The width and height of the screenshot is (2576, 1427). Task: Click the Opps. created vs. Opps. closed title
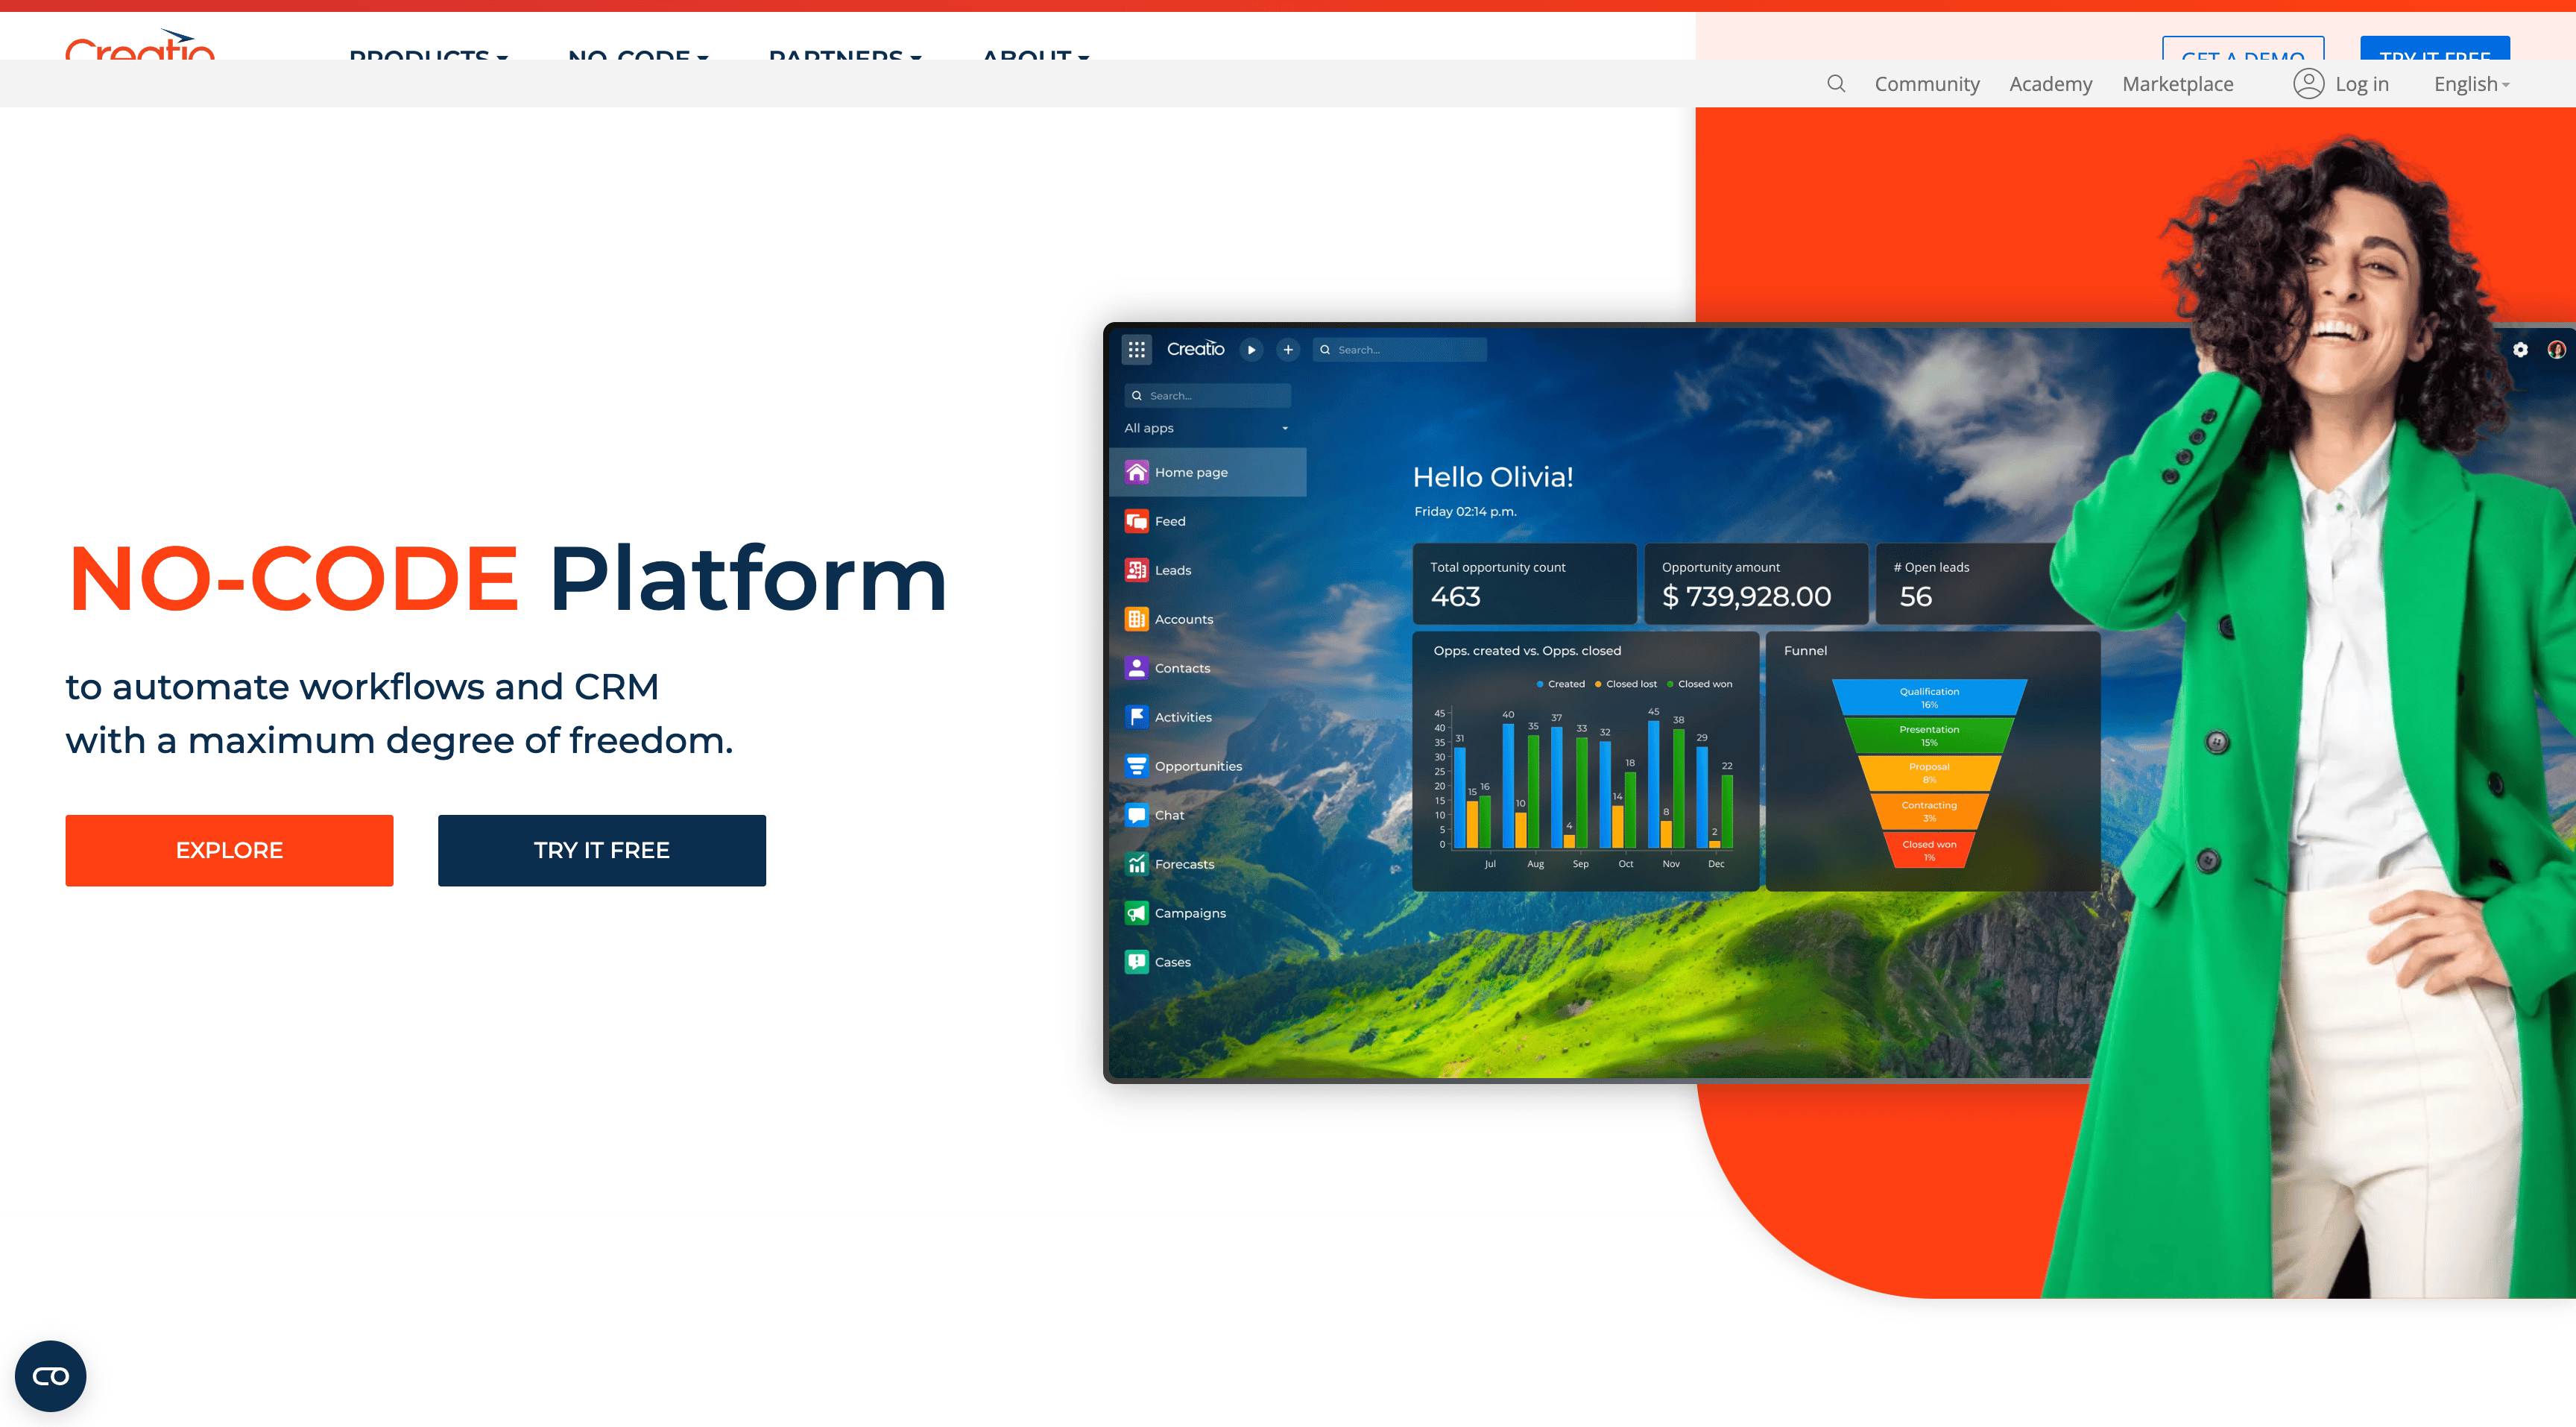1527,651
